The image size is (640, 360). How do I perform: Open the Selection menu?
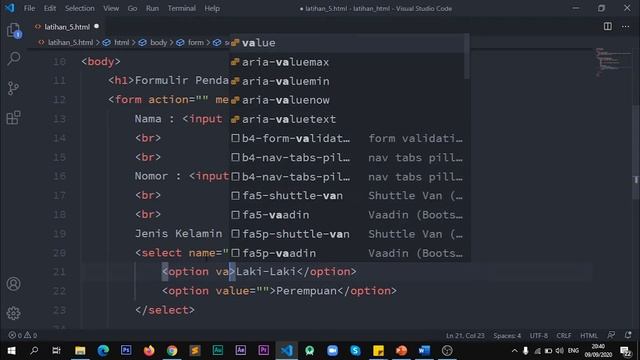(80, 8)
